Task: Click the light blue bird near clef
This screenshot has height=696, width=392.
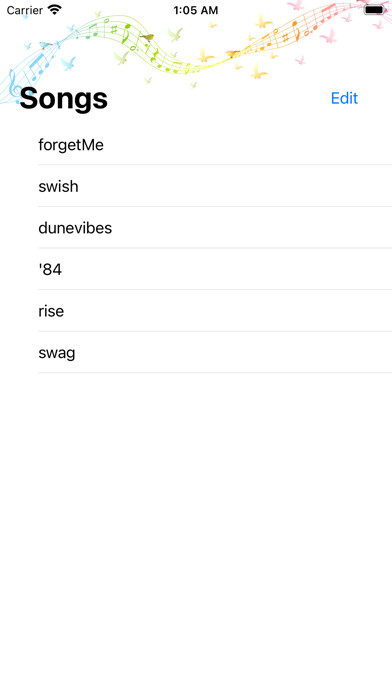Action: [x=68, y=63]
